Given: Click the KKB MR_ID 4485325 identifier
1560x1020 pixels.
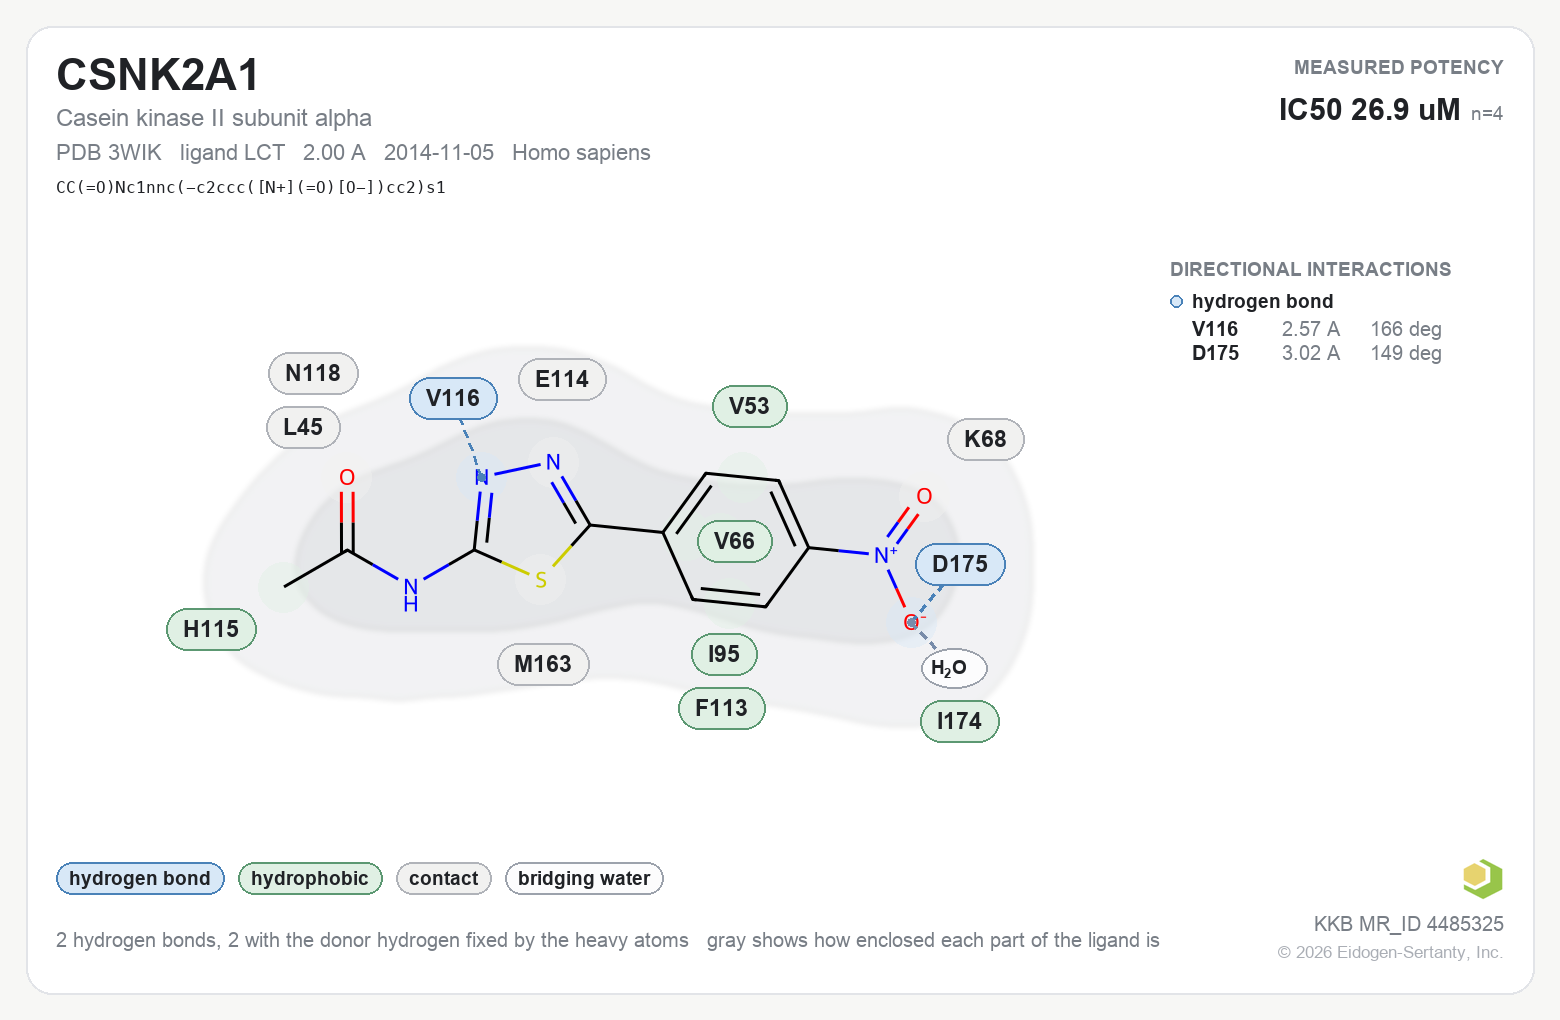Looking at the screenshot, I should [x=1408, y=924].
